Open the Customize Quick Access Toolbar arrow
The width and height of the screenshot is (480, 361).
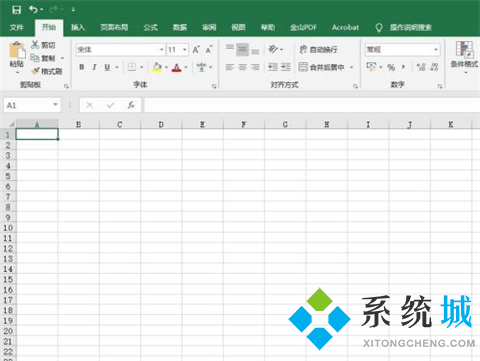pos(73,10)
